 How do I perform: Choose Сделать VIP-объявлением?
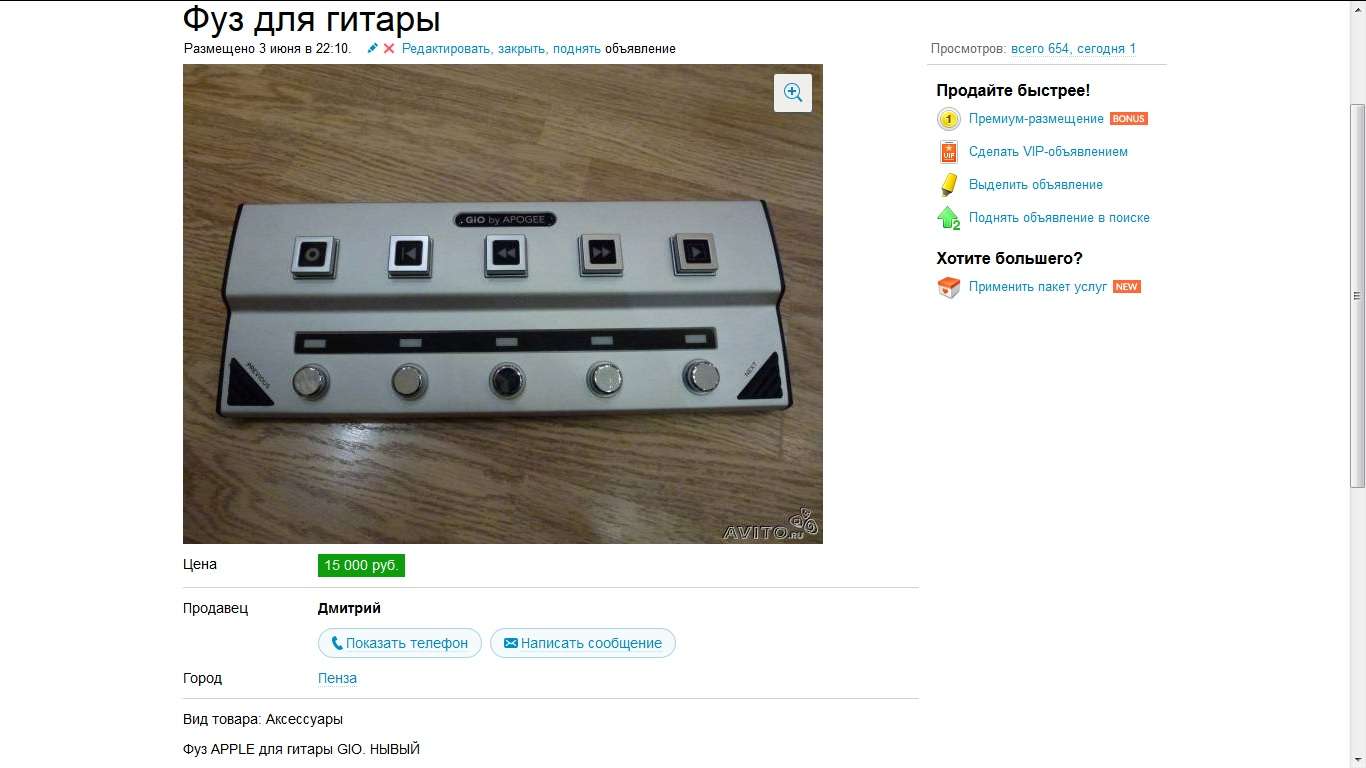click(x=1048, y=152)
